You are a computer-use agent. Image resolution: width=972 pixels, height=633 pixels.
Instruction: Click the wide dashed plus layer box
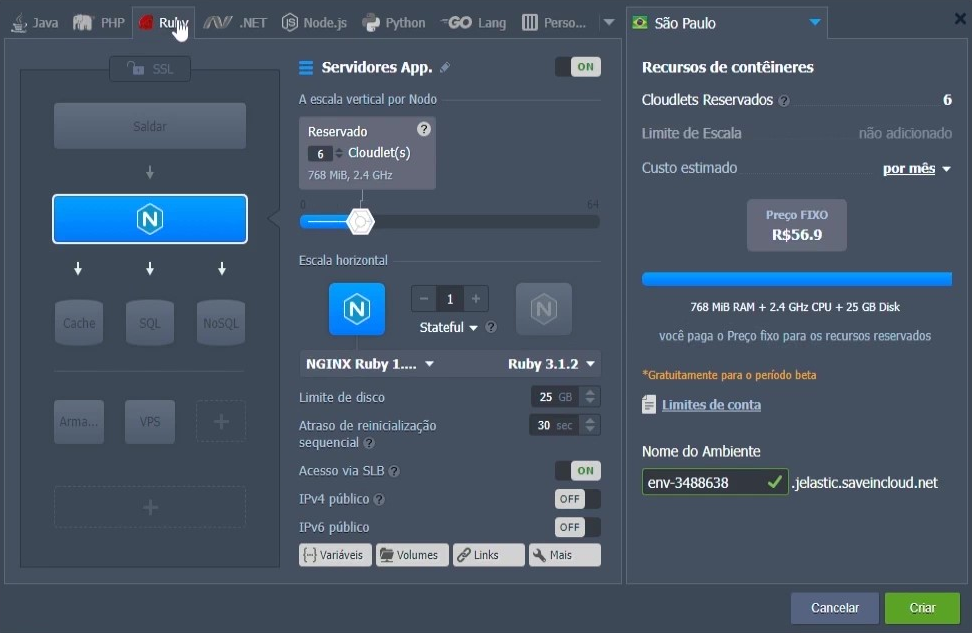[x=150, y=507]
